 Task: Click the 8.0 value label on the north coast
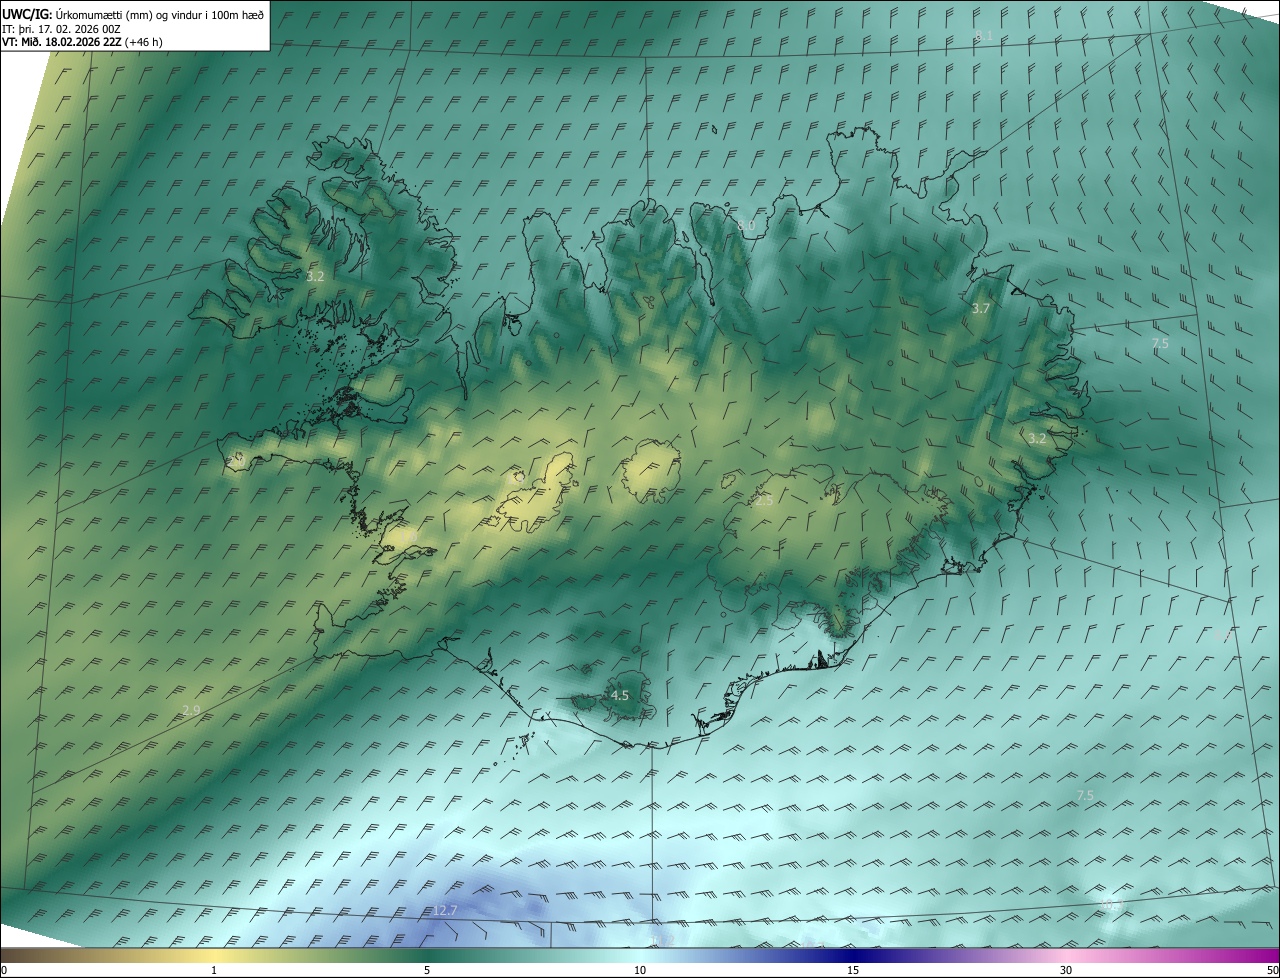pyautogui.click(x=746, y=226)
